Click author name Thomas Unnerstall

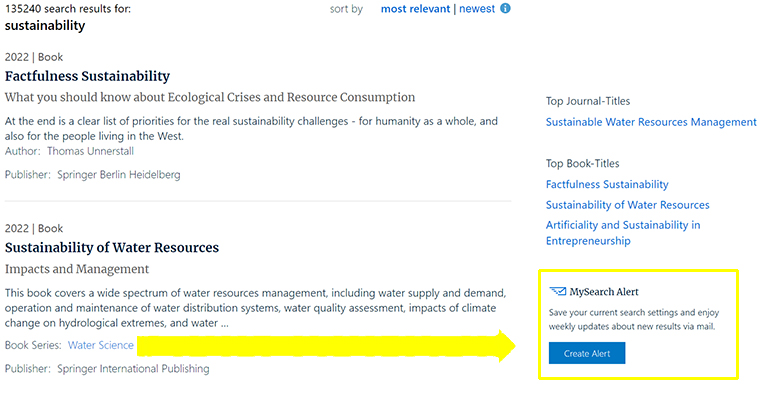click(x=91, y=151)
